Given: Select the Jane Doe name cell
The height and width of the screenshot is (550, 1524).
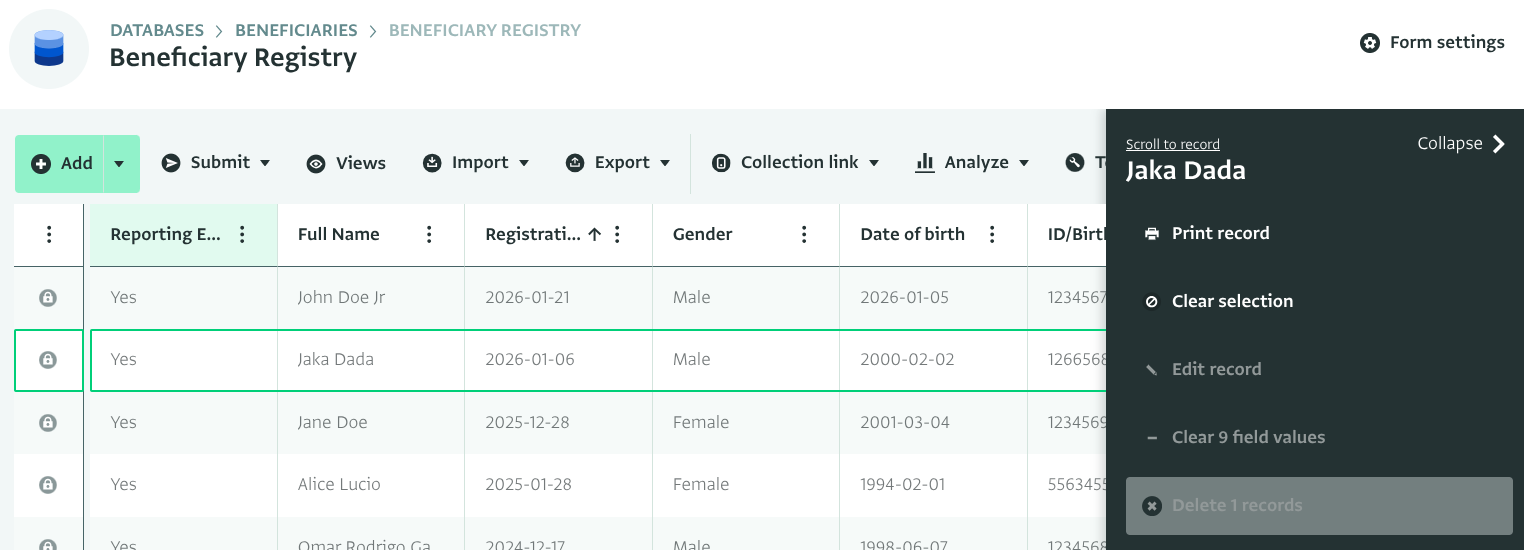Looking at the screenshot, I should pos(333,423).
